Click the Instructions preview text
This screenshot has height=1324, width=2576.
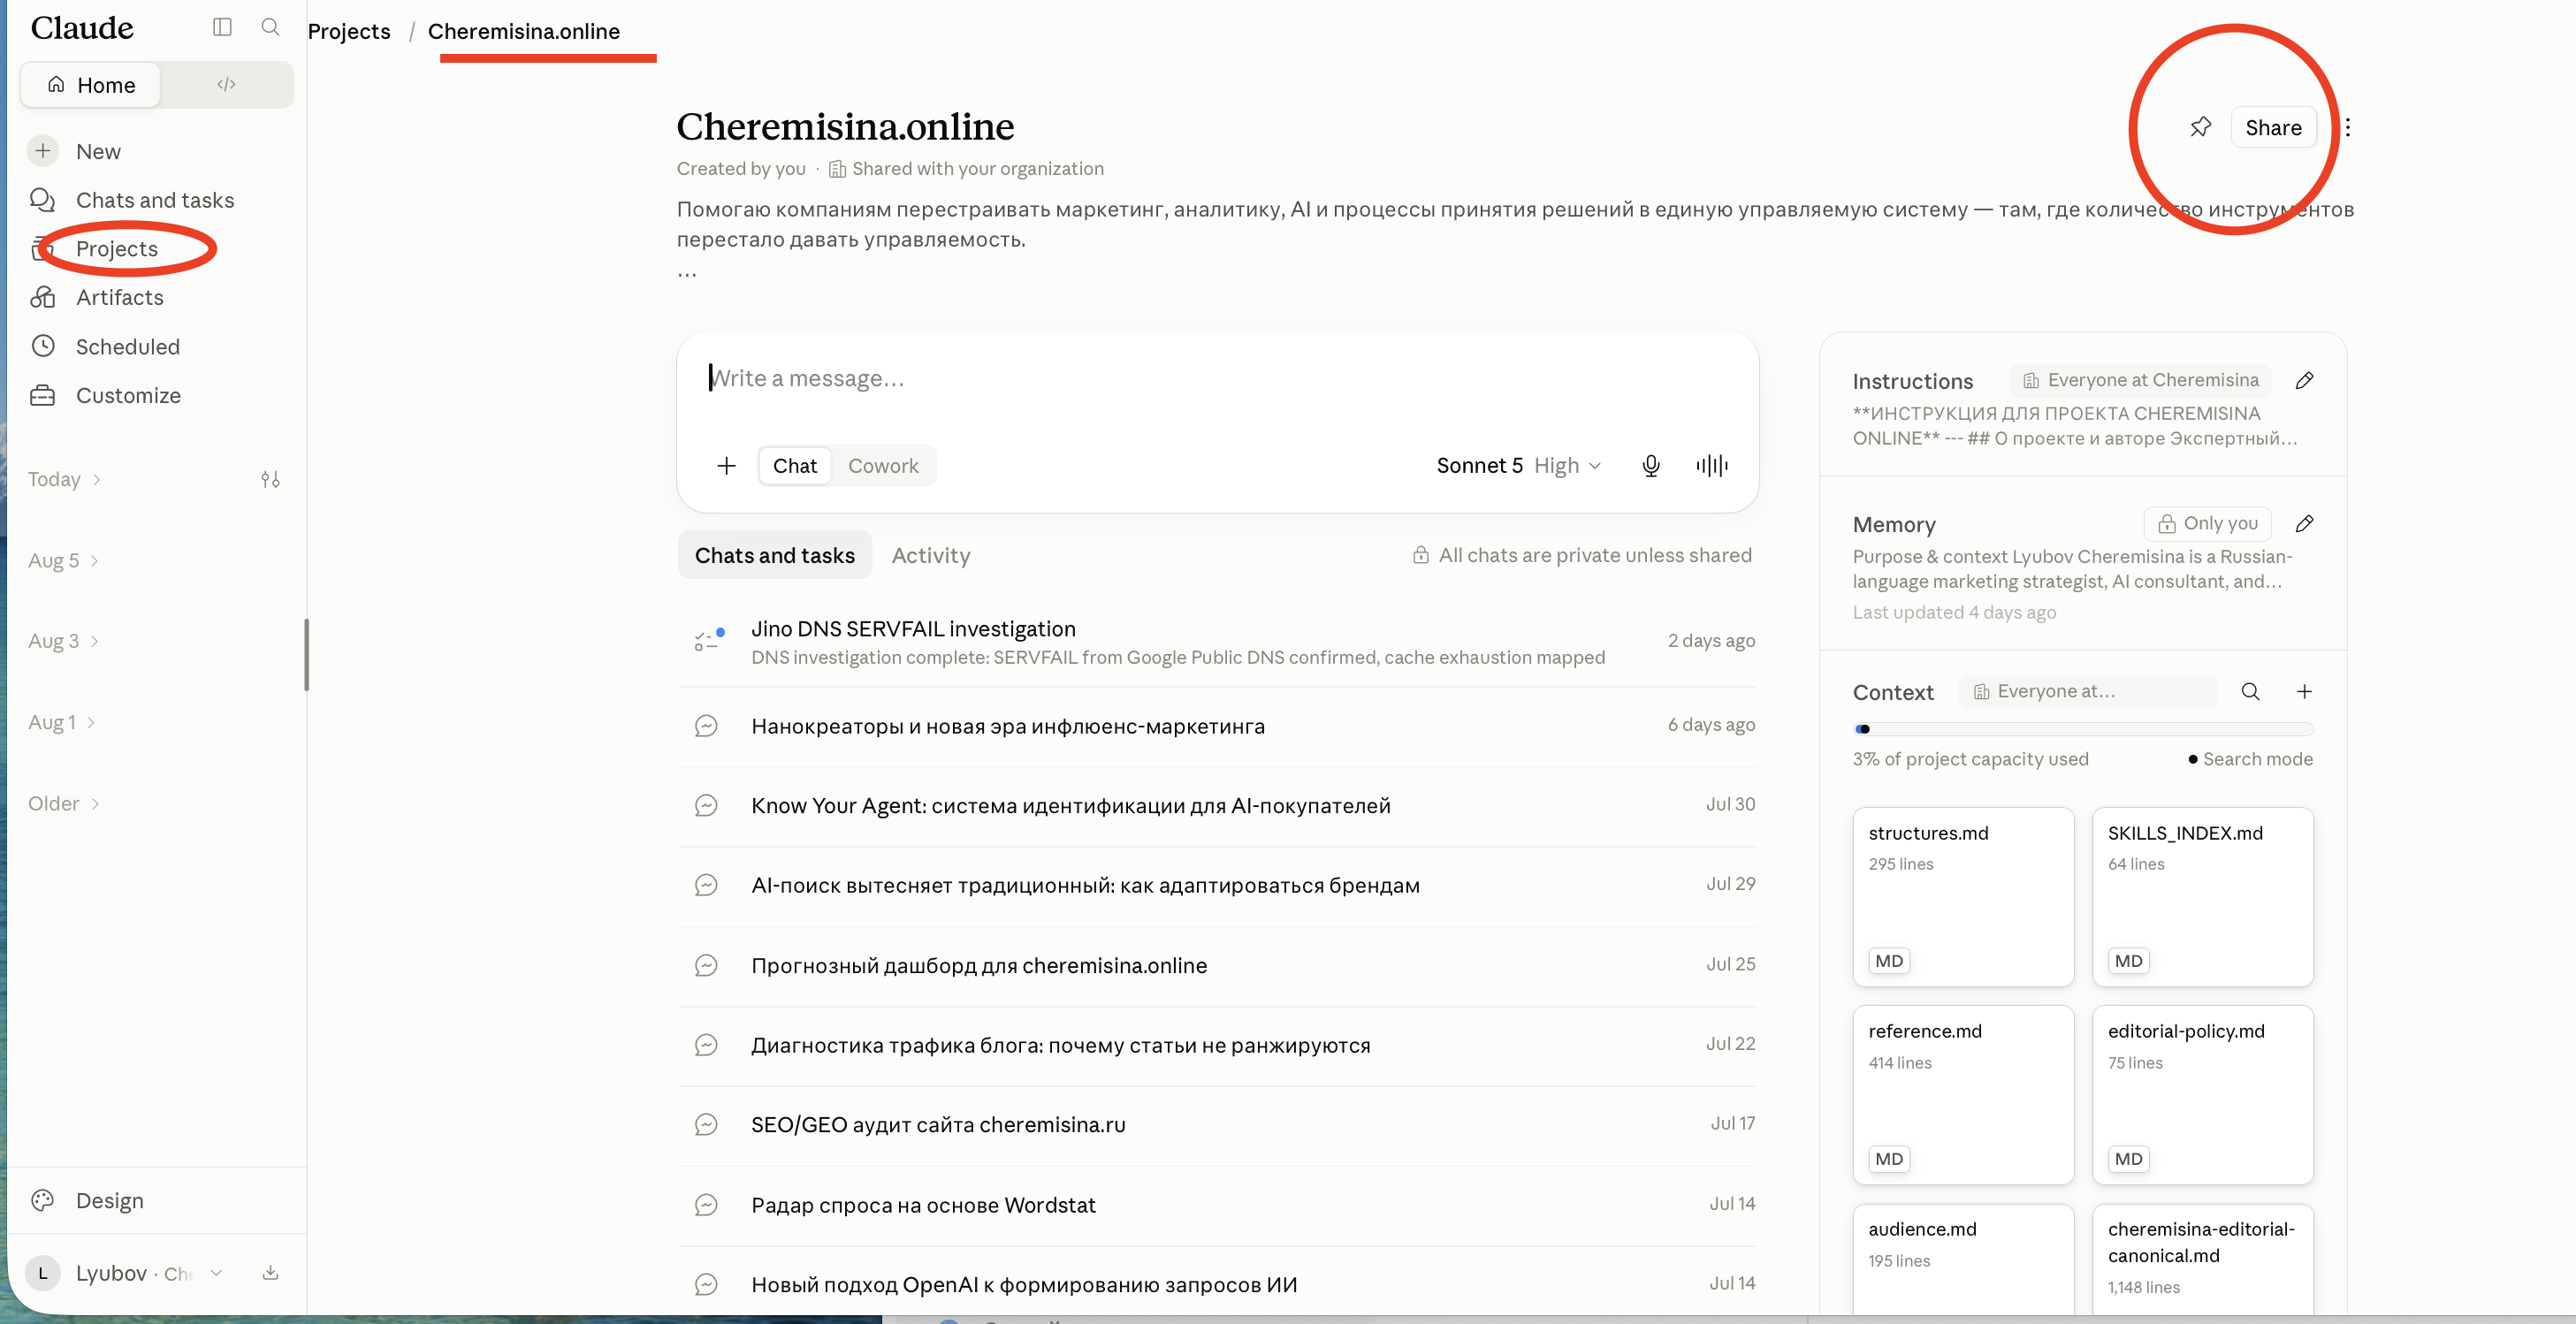2074,427
